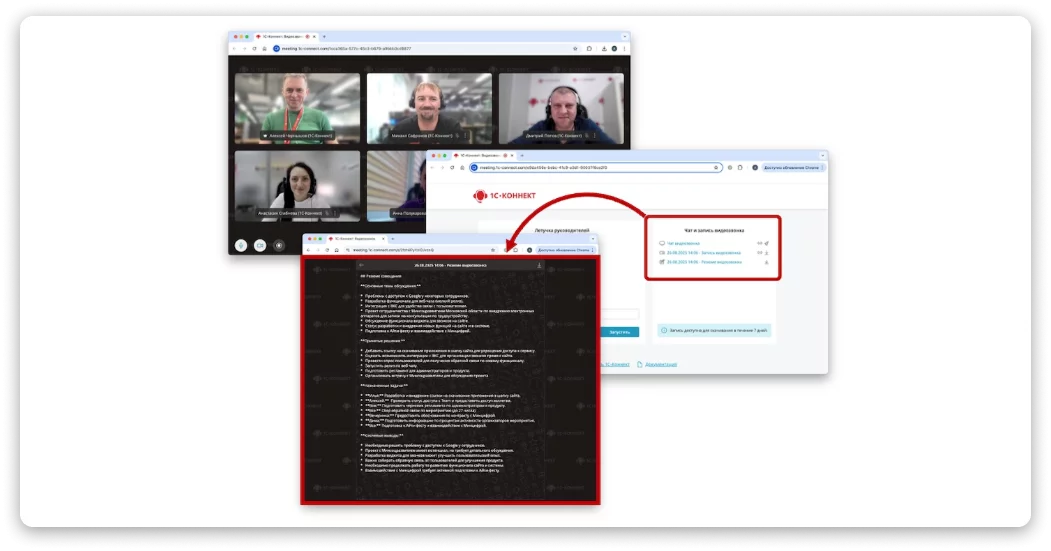This screenshot has width=1051, height=551.
Task: Reload the 1С-Коннект meeting page
Action: 452,168
